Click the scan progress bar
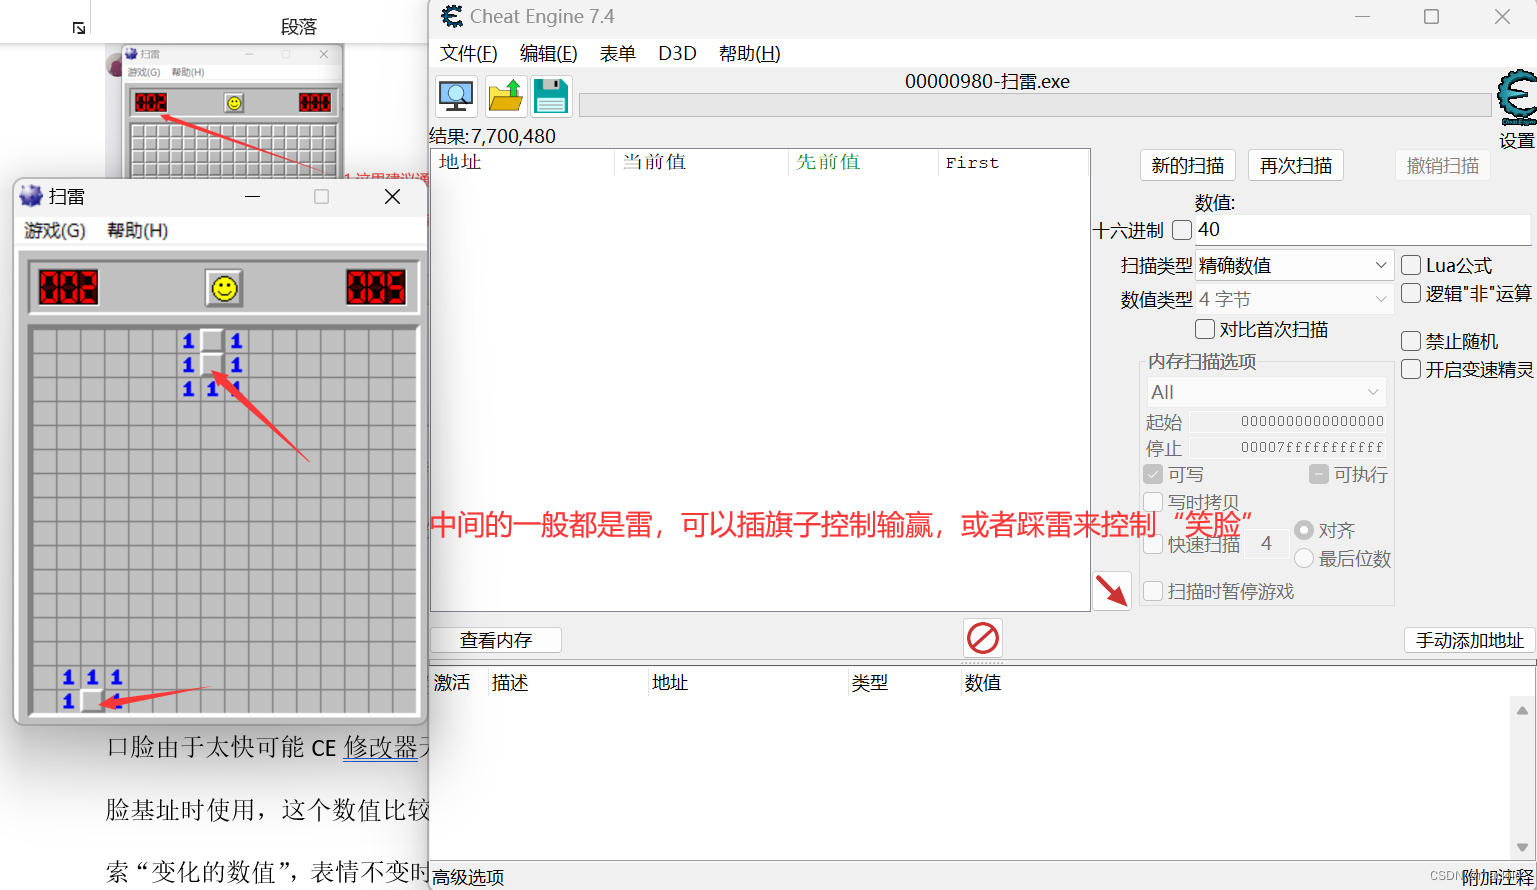The height and width of the screenshot is (890, 1537). coord(1035,105)
